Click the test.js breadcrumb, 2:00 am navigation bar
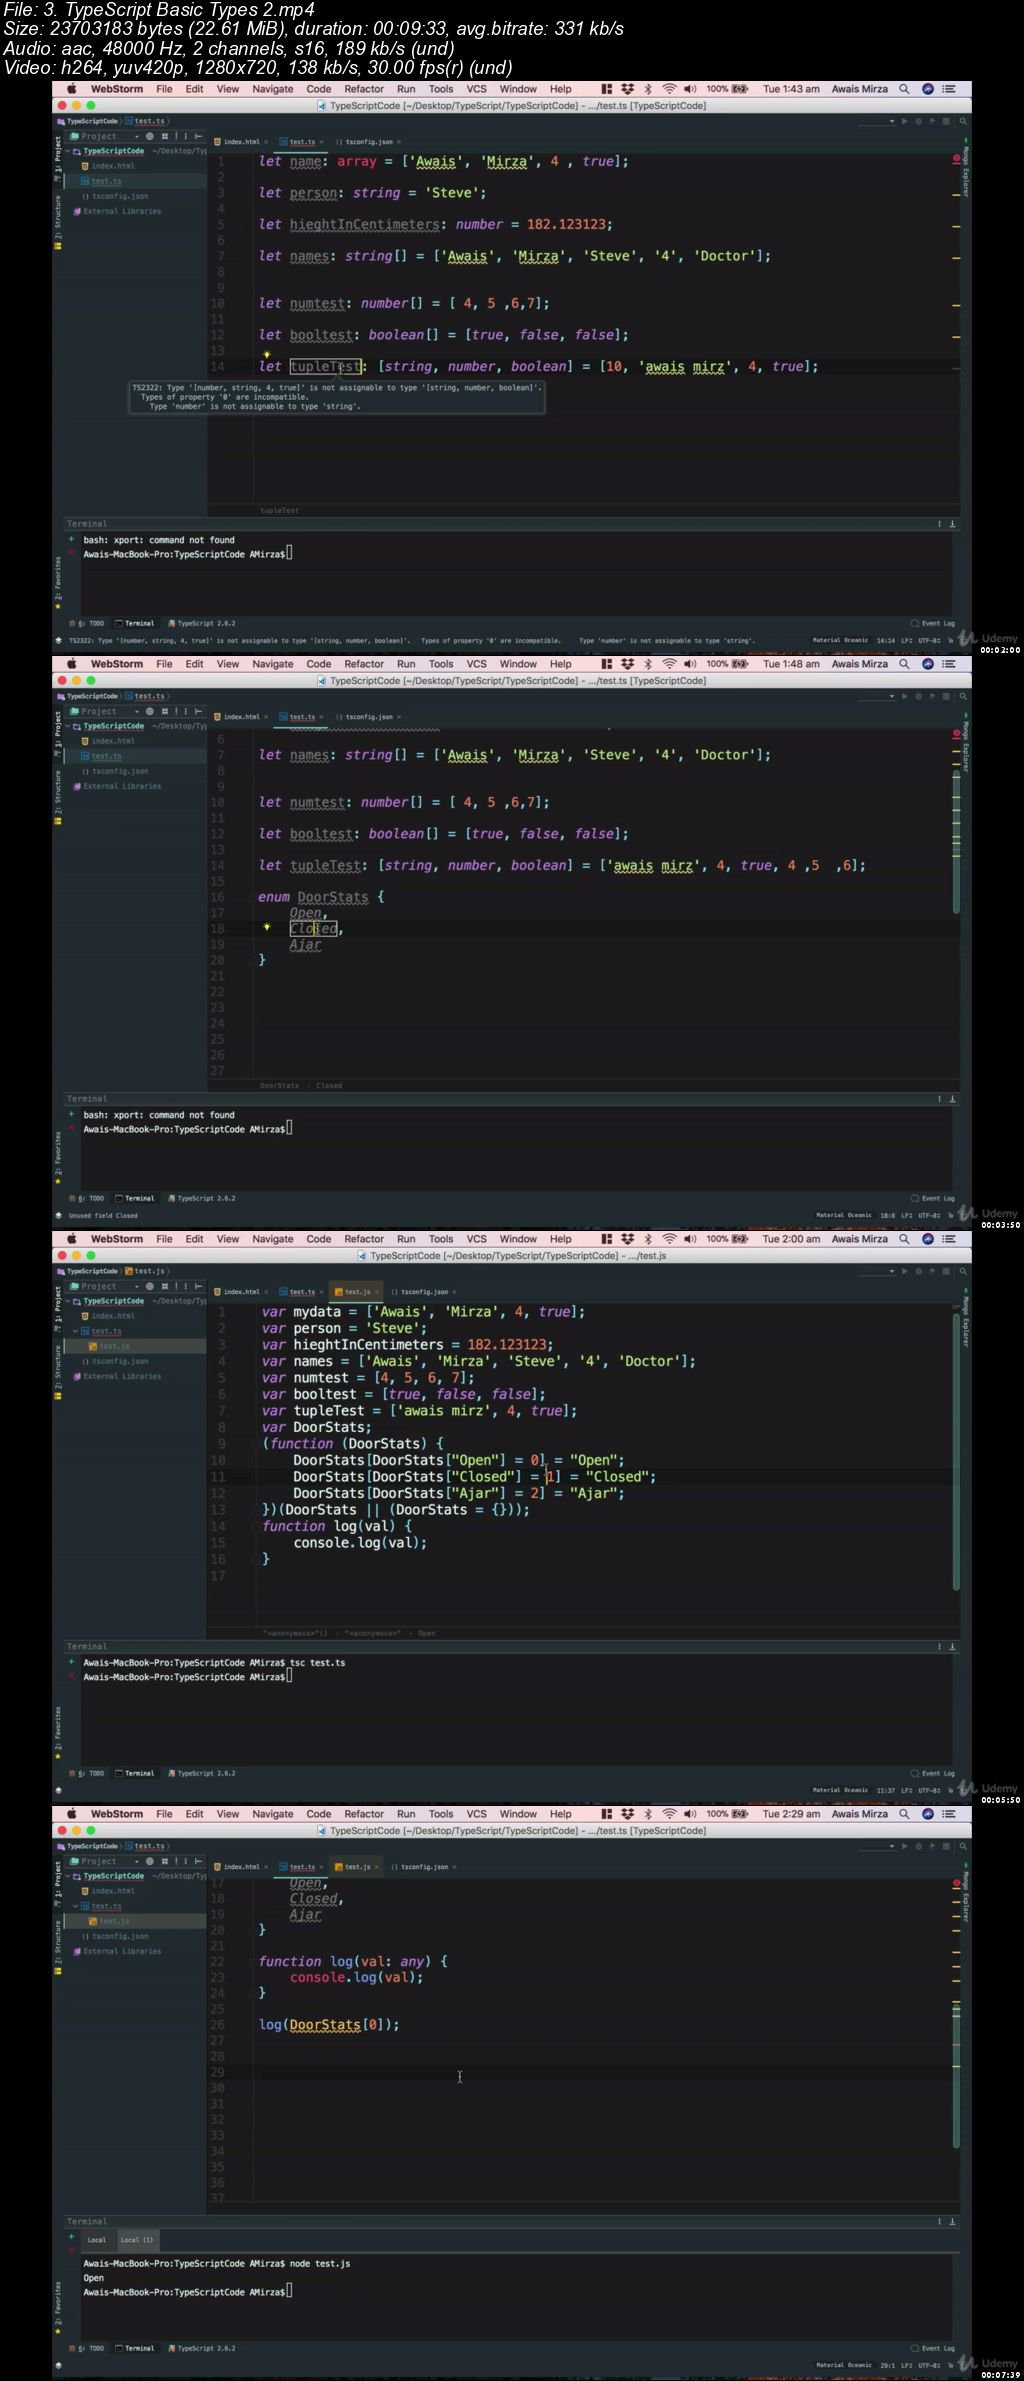1024x2381 pixels. coord(146,1271)
